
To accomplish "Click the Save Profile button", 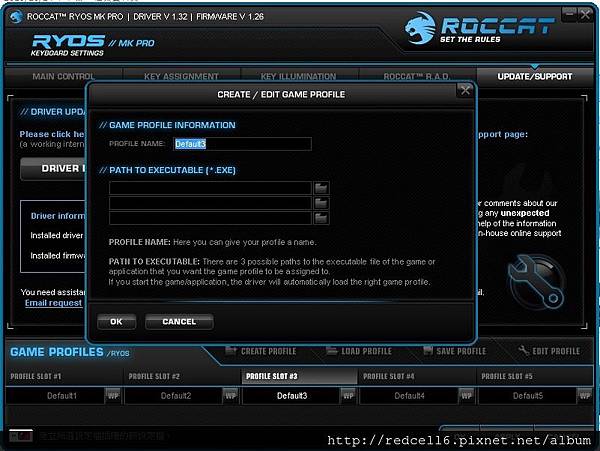I will point(455,351).
